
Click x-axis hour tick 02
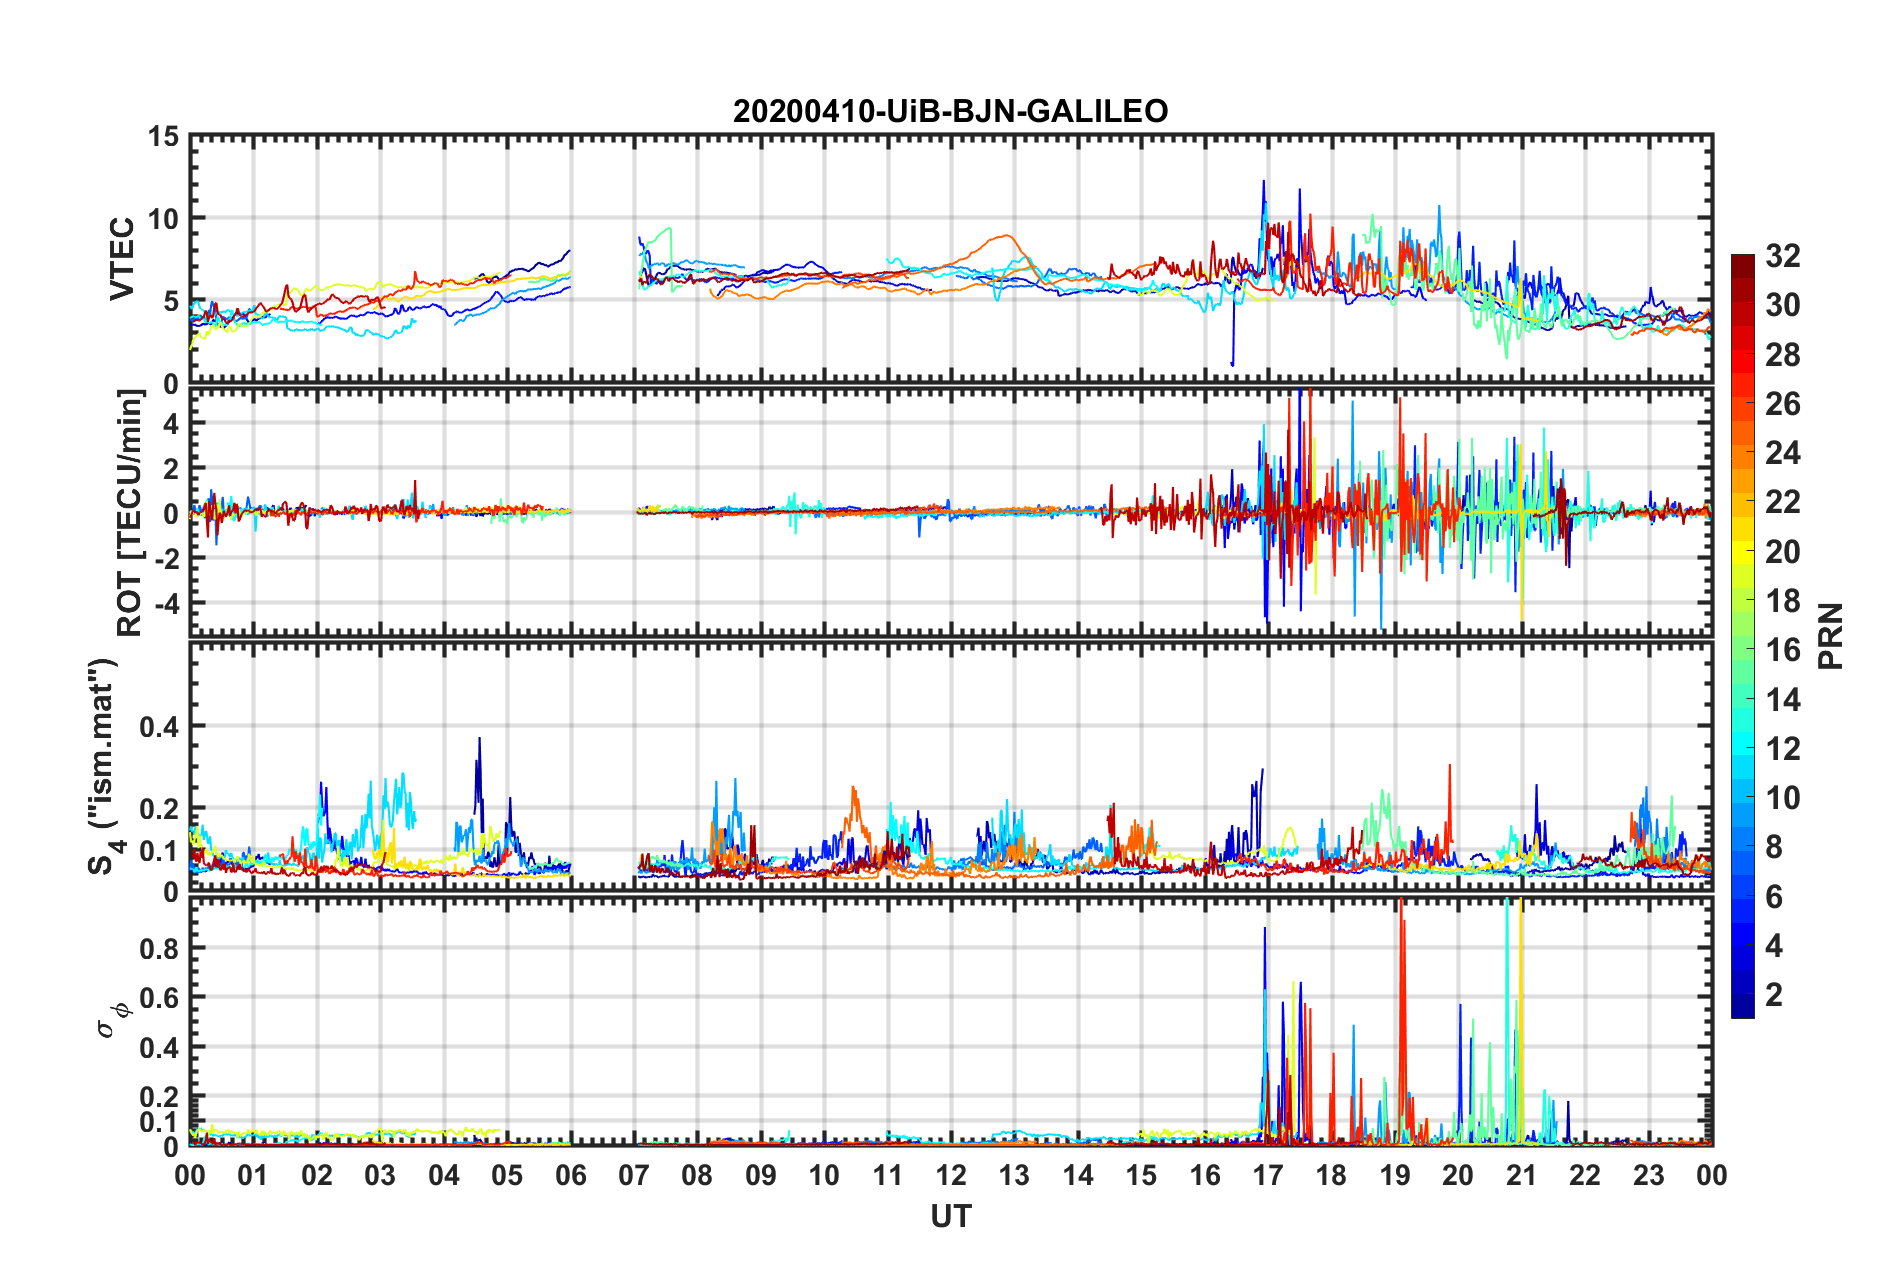317,1175
